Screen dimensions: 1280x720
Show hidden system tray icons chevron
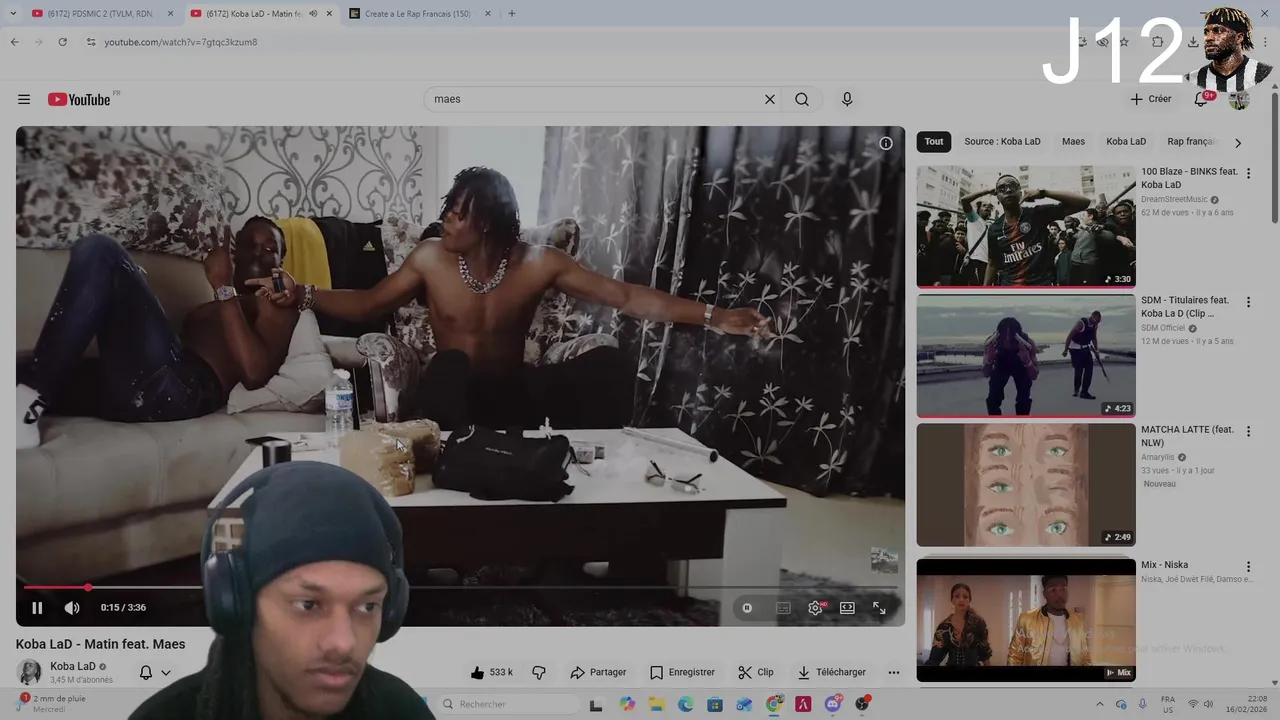point(1100,704)
